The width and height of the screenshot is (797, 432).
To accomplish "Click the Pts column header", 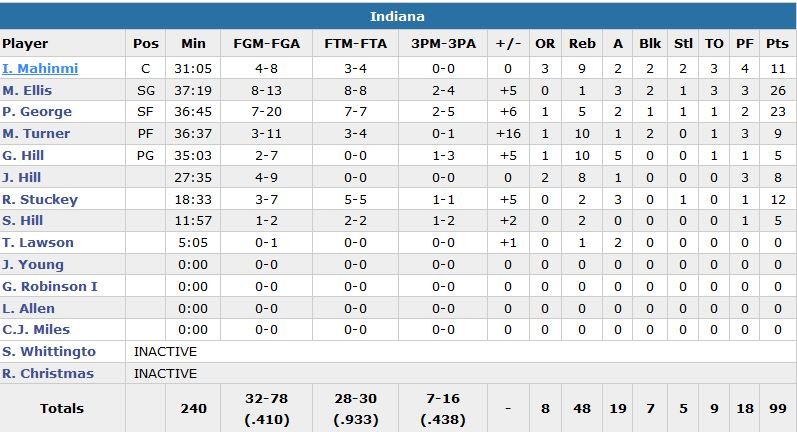I will [776, 44].
